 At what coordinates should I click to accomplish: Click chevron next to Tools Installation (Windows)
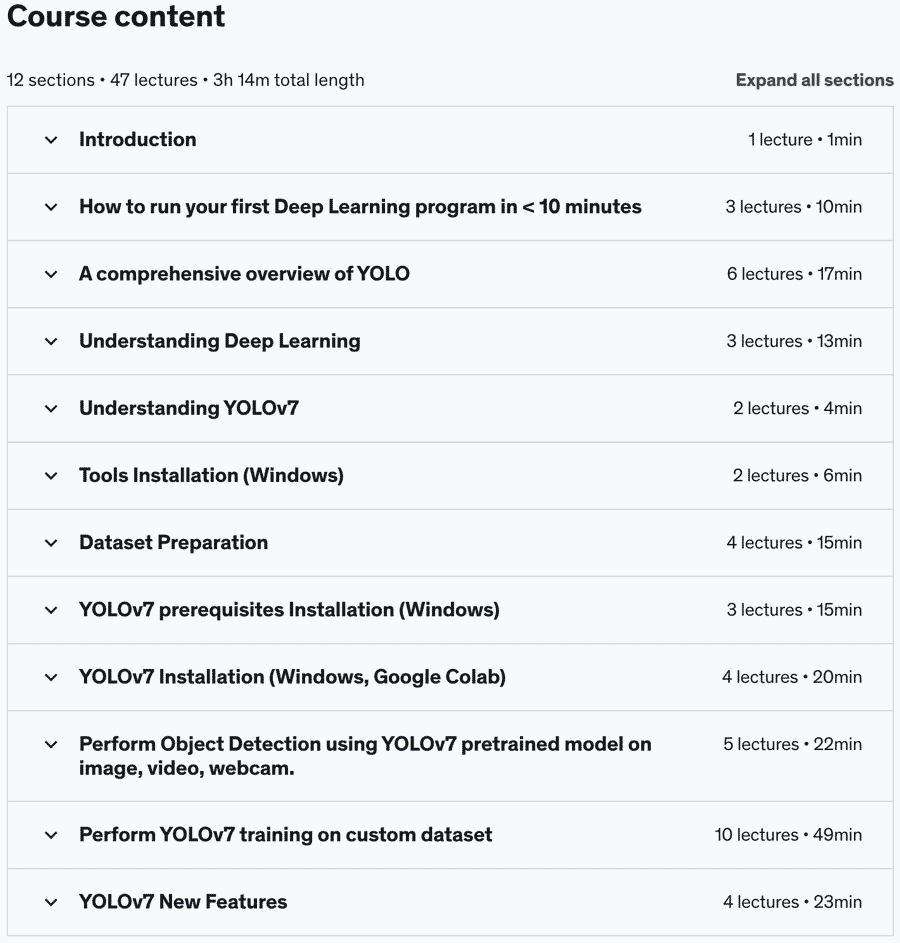(51, 476)
